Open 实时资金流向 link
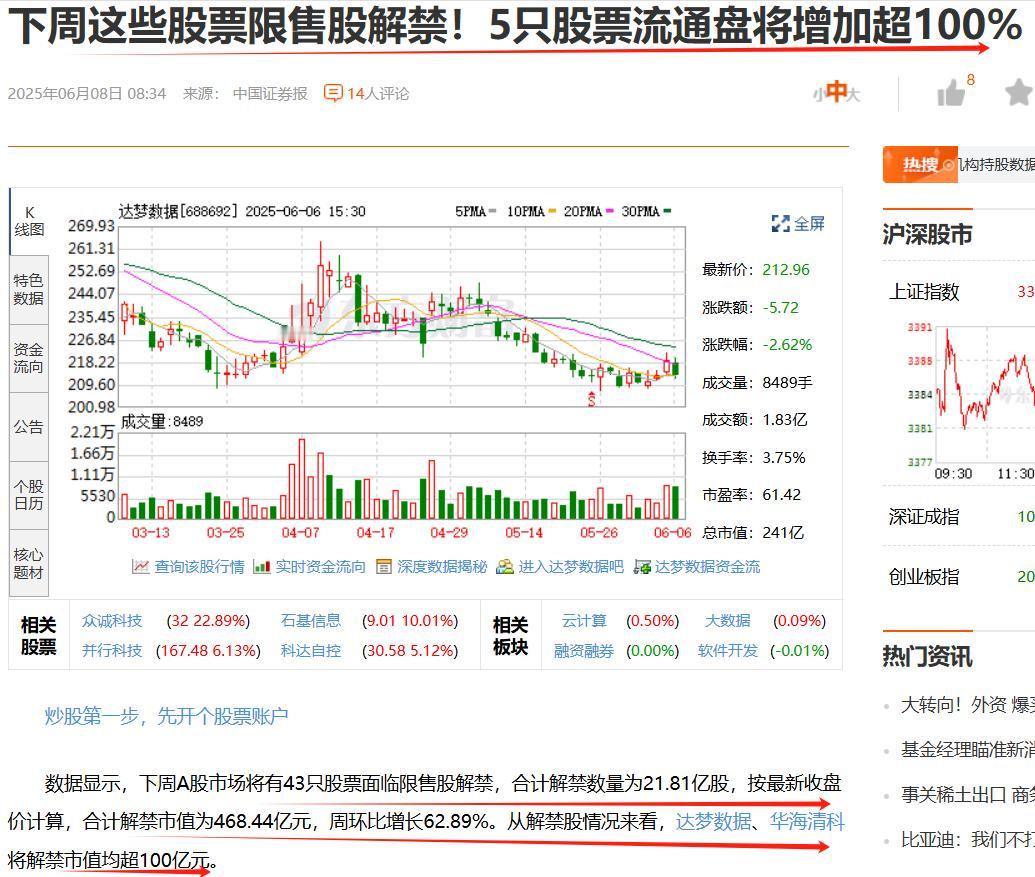The image size is (1035, 877). [320, 567]
